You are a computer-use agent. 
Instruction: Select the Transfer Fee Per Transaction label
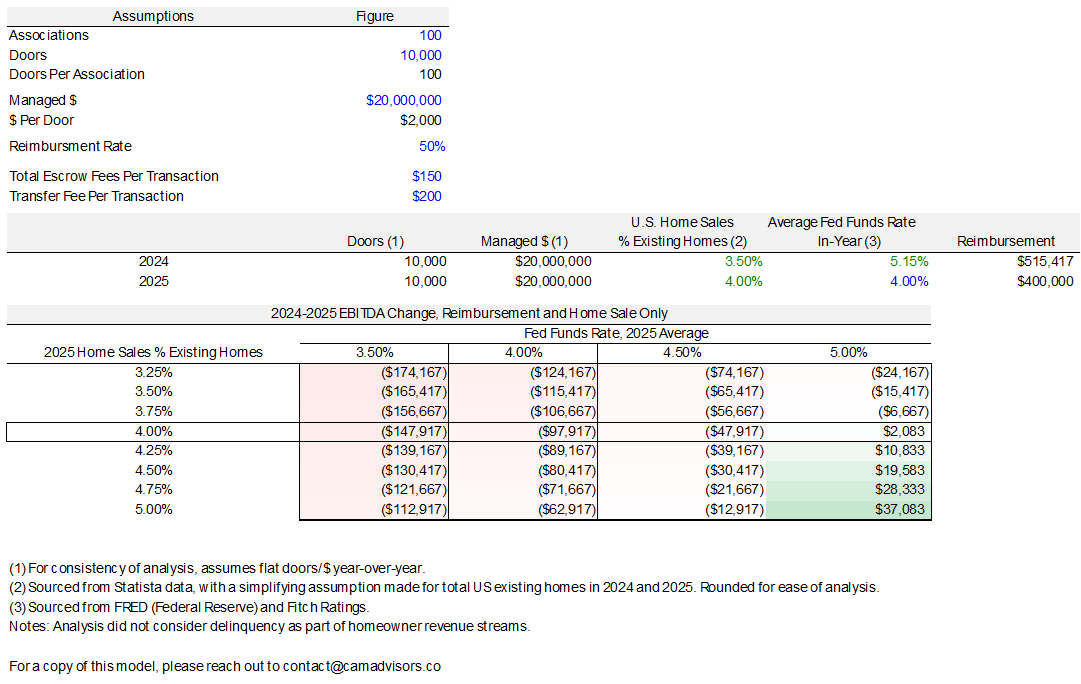pos(97,197)
